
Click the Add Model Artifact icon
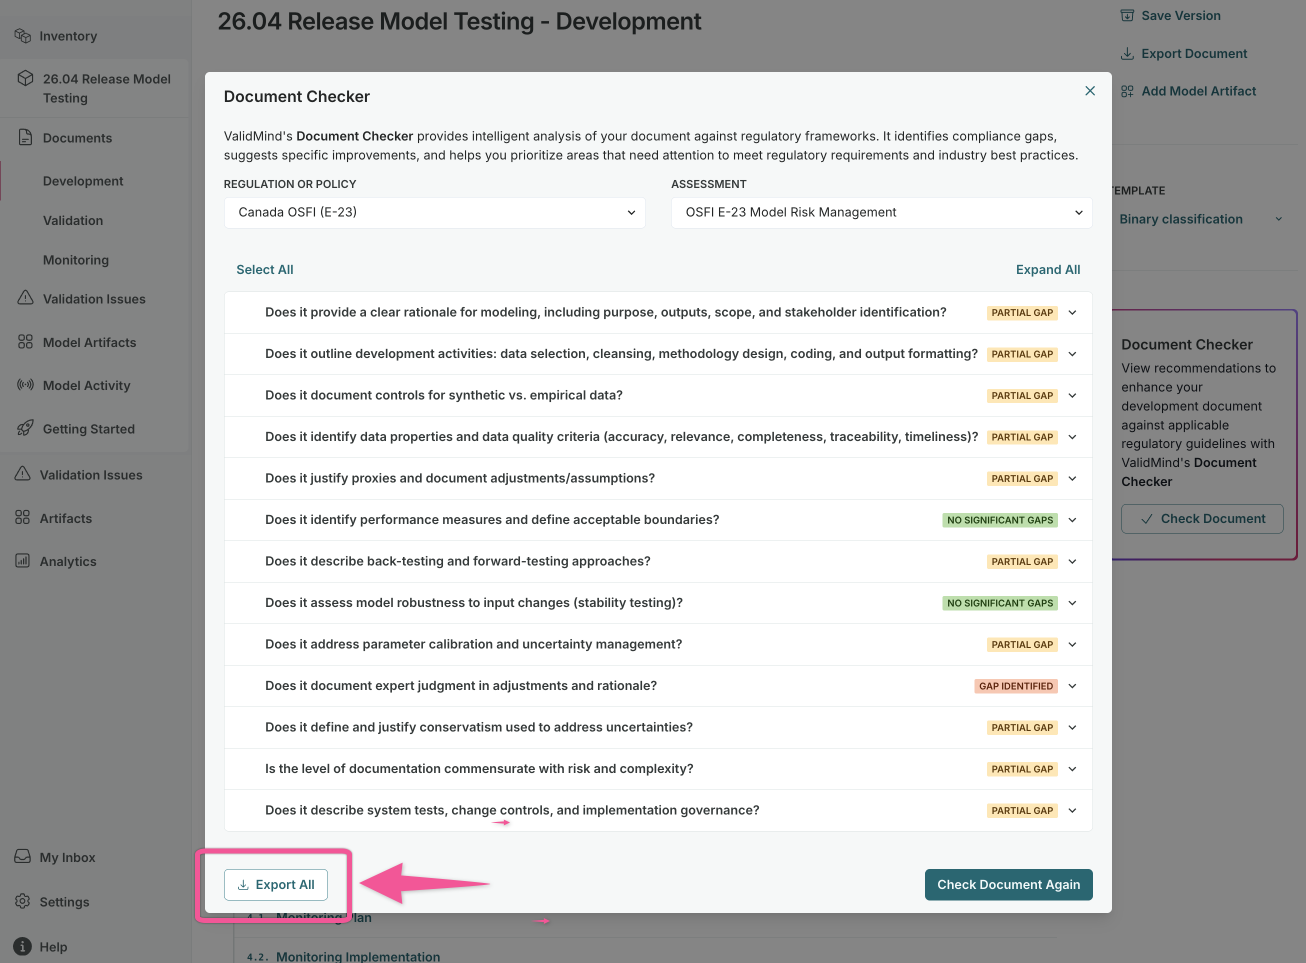click(1127, 91)
